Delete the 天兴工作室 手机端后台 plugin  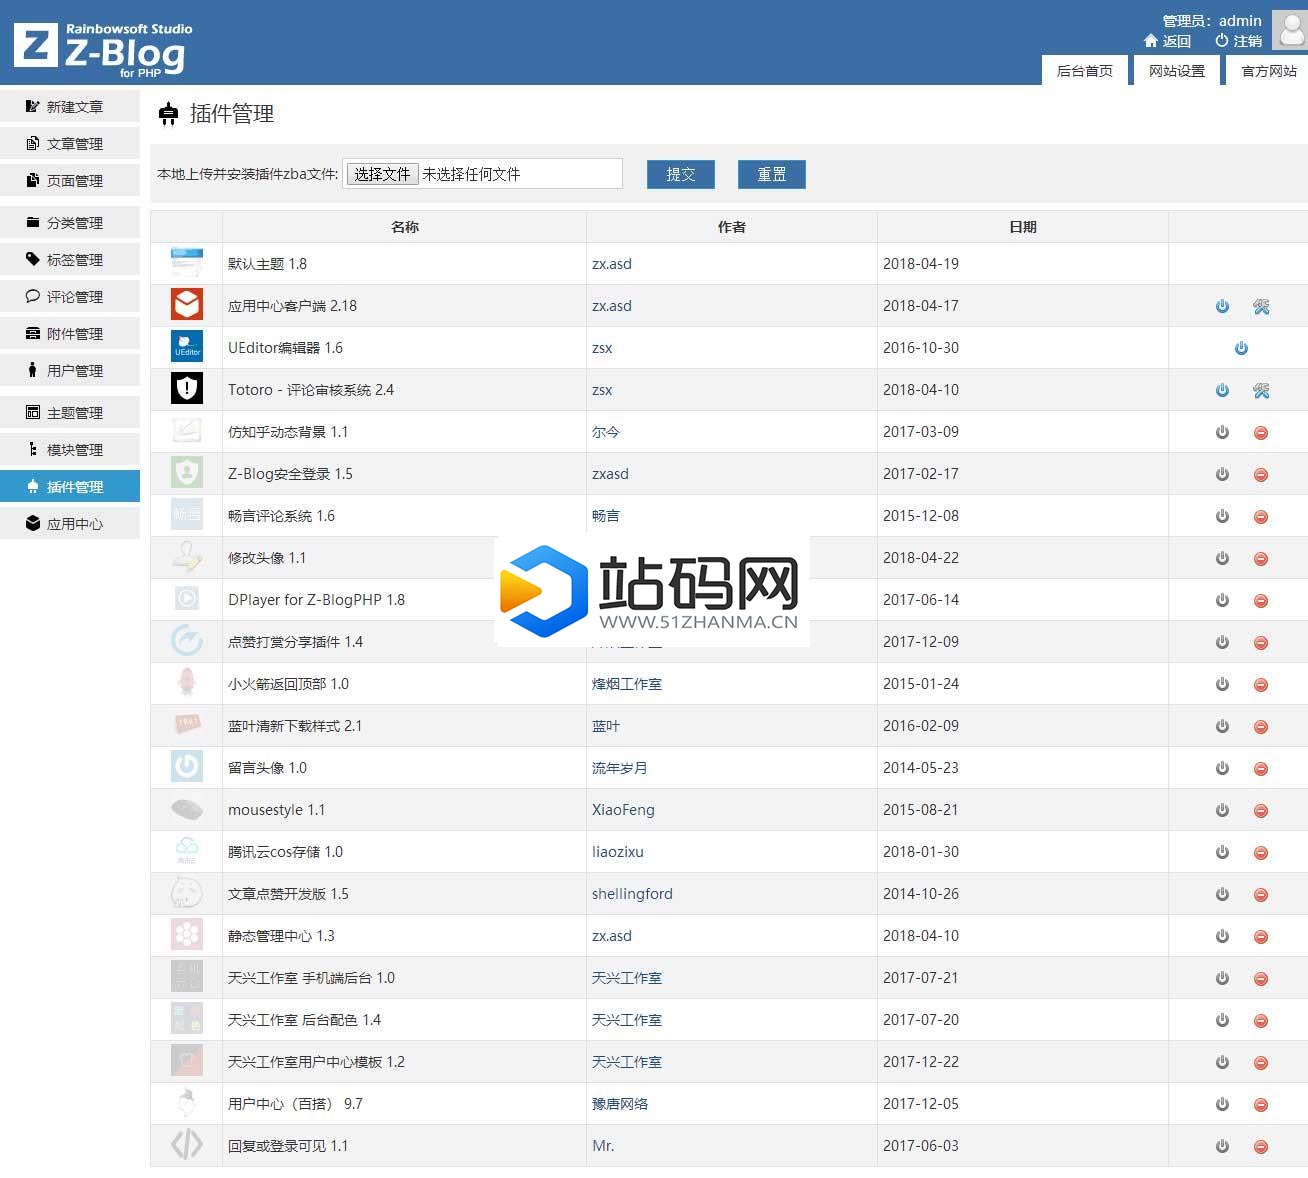(x=1261, y=979)
